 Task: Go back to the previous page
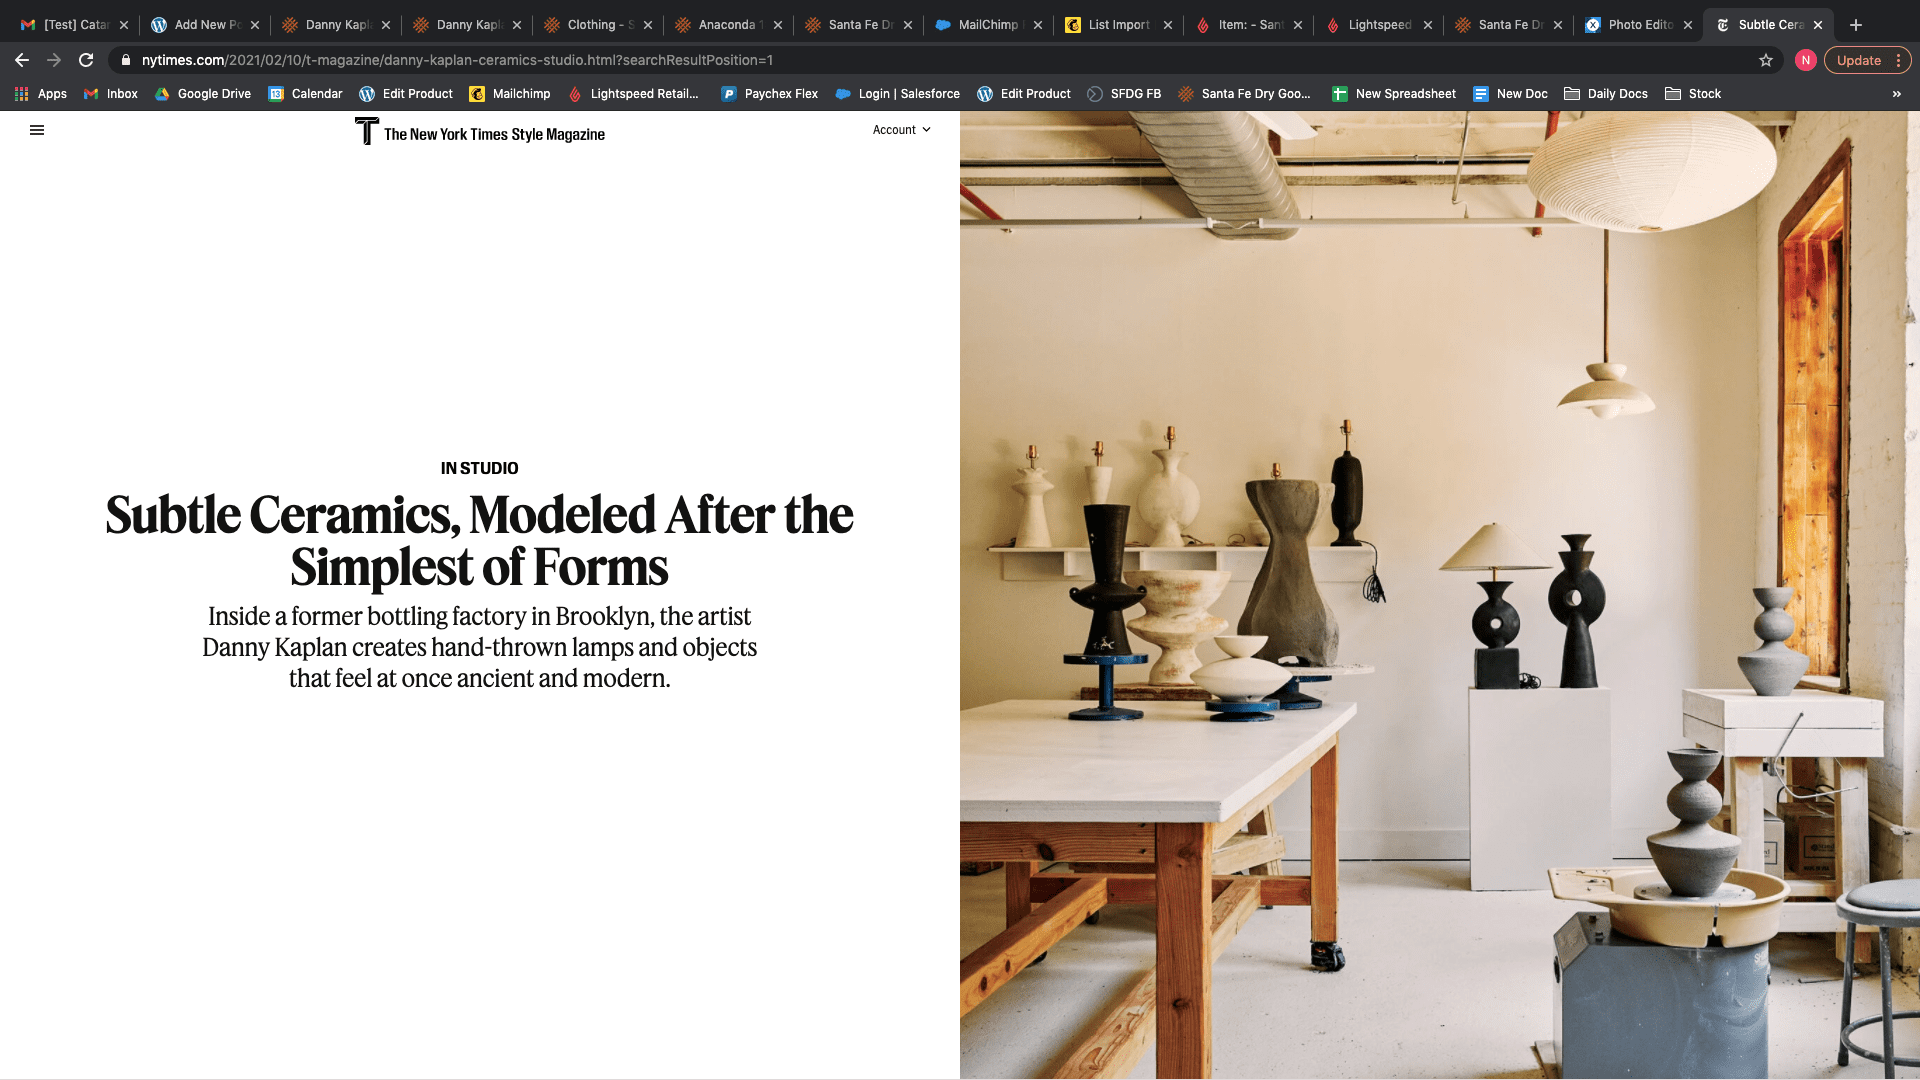pyautogui.click(x=22, y=60)
